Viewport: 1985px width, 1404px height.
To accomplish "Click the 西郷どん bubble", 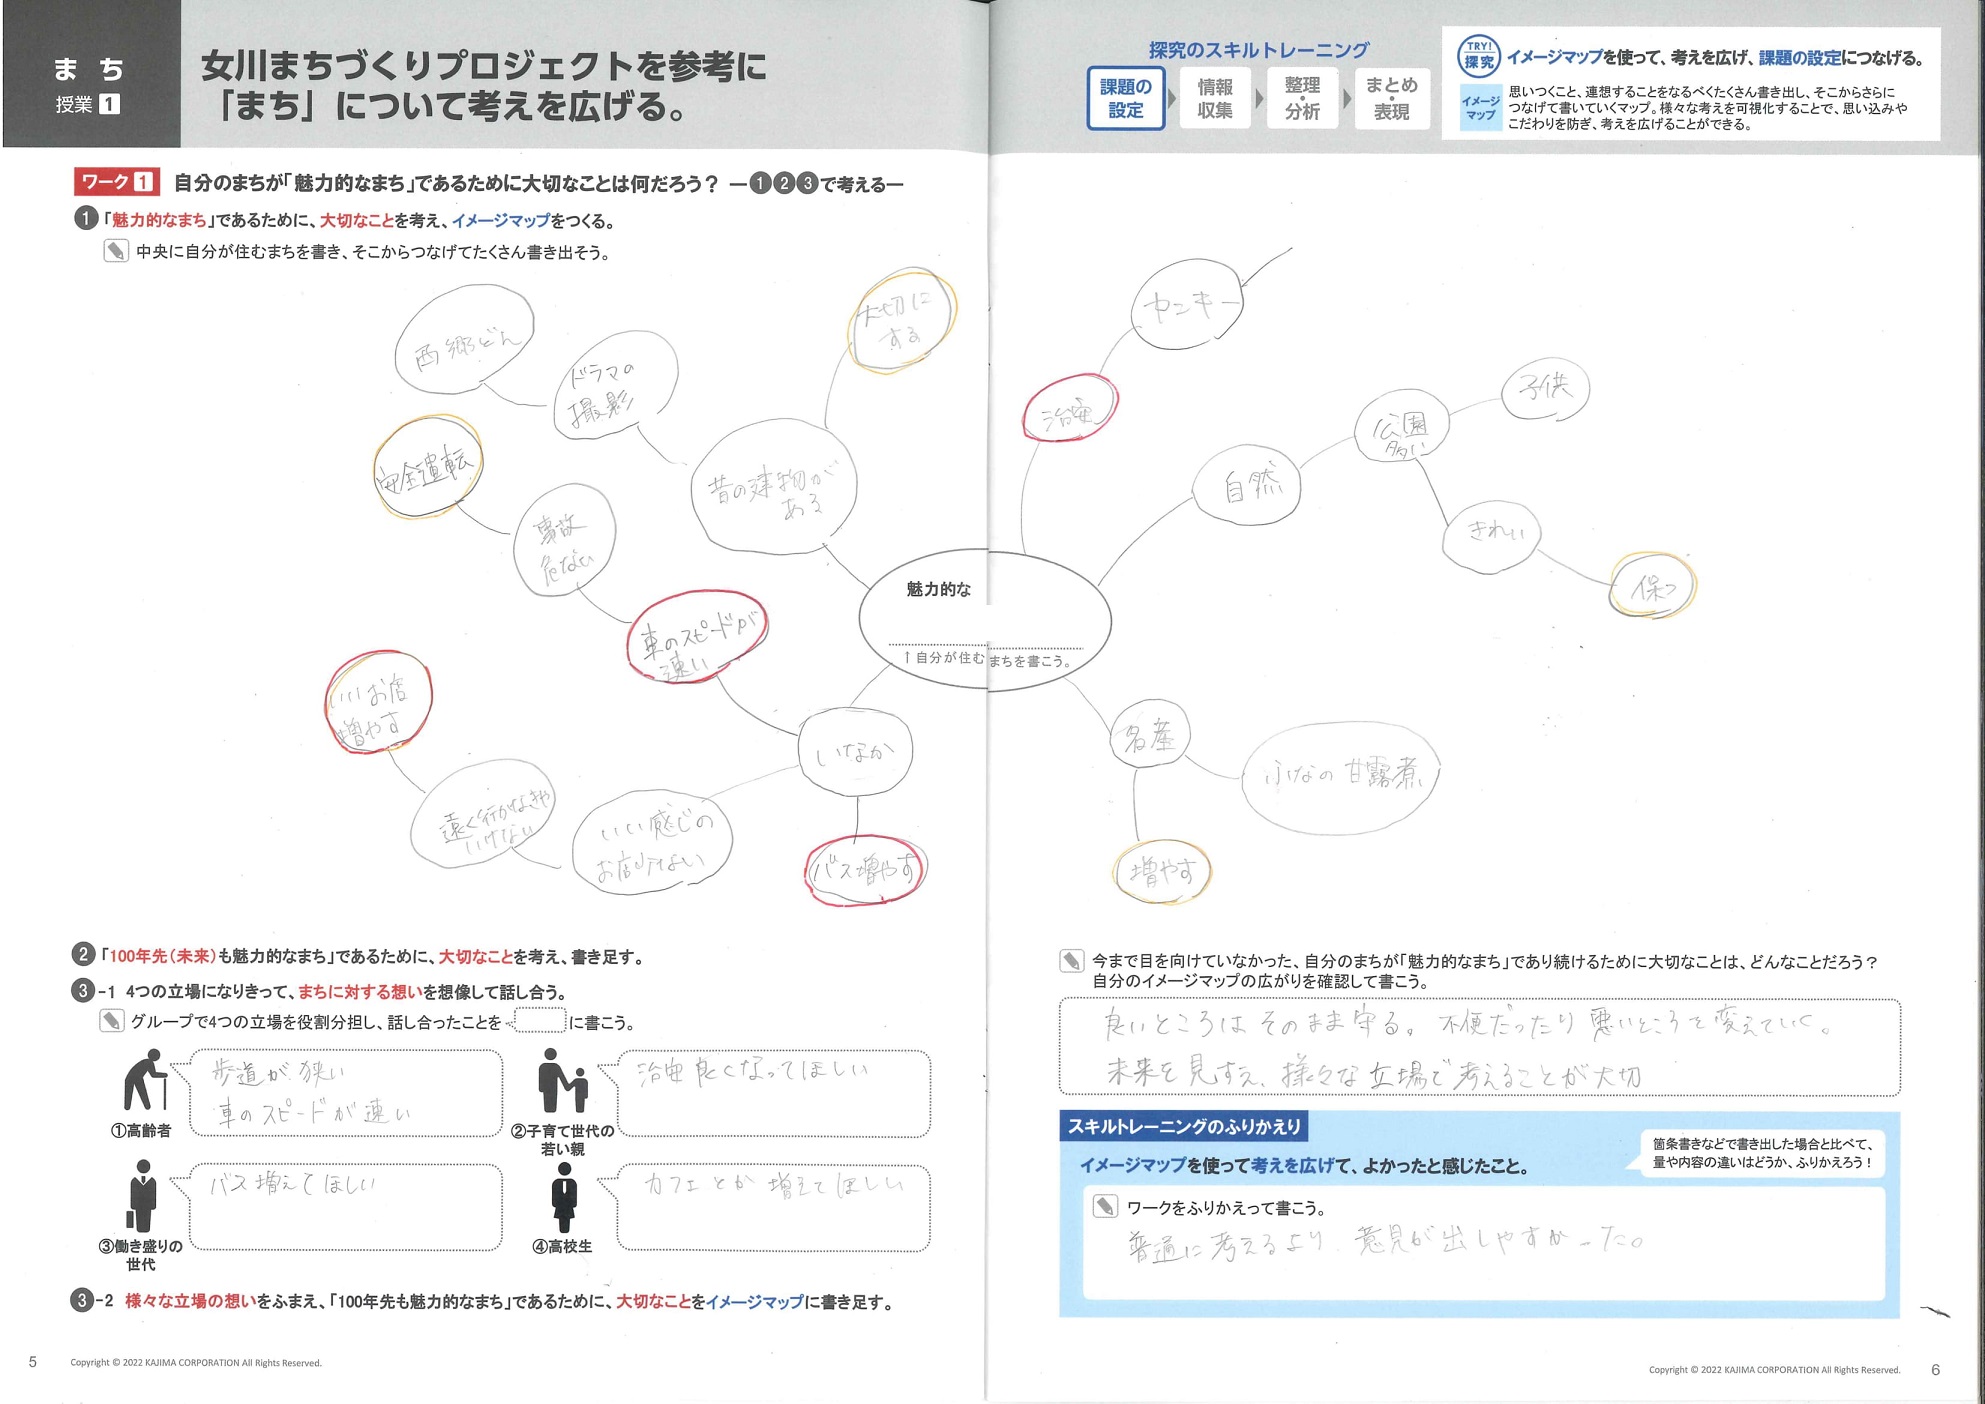I will (x=465, y=341).
